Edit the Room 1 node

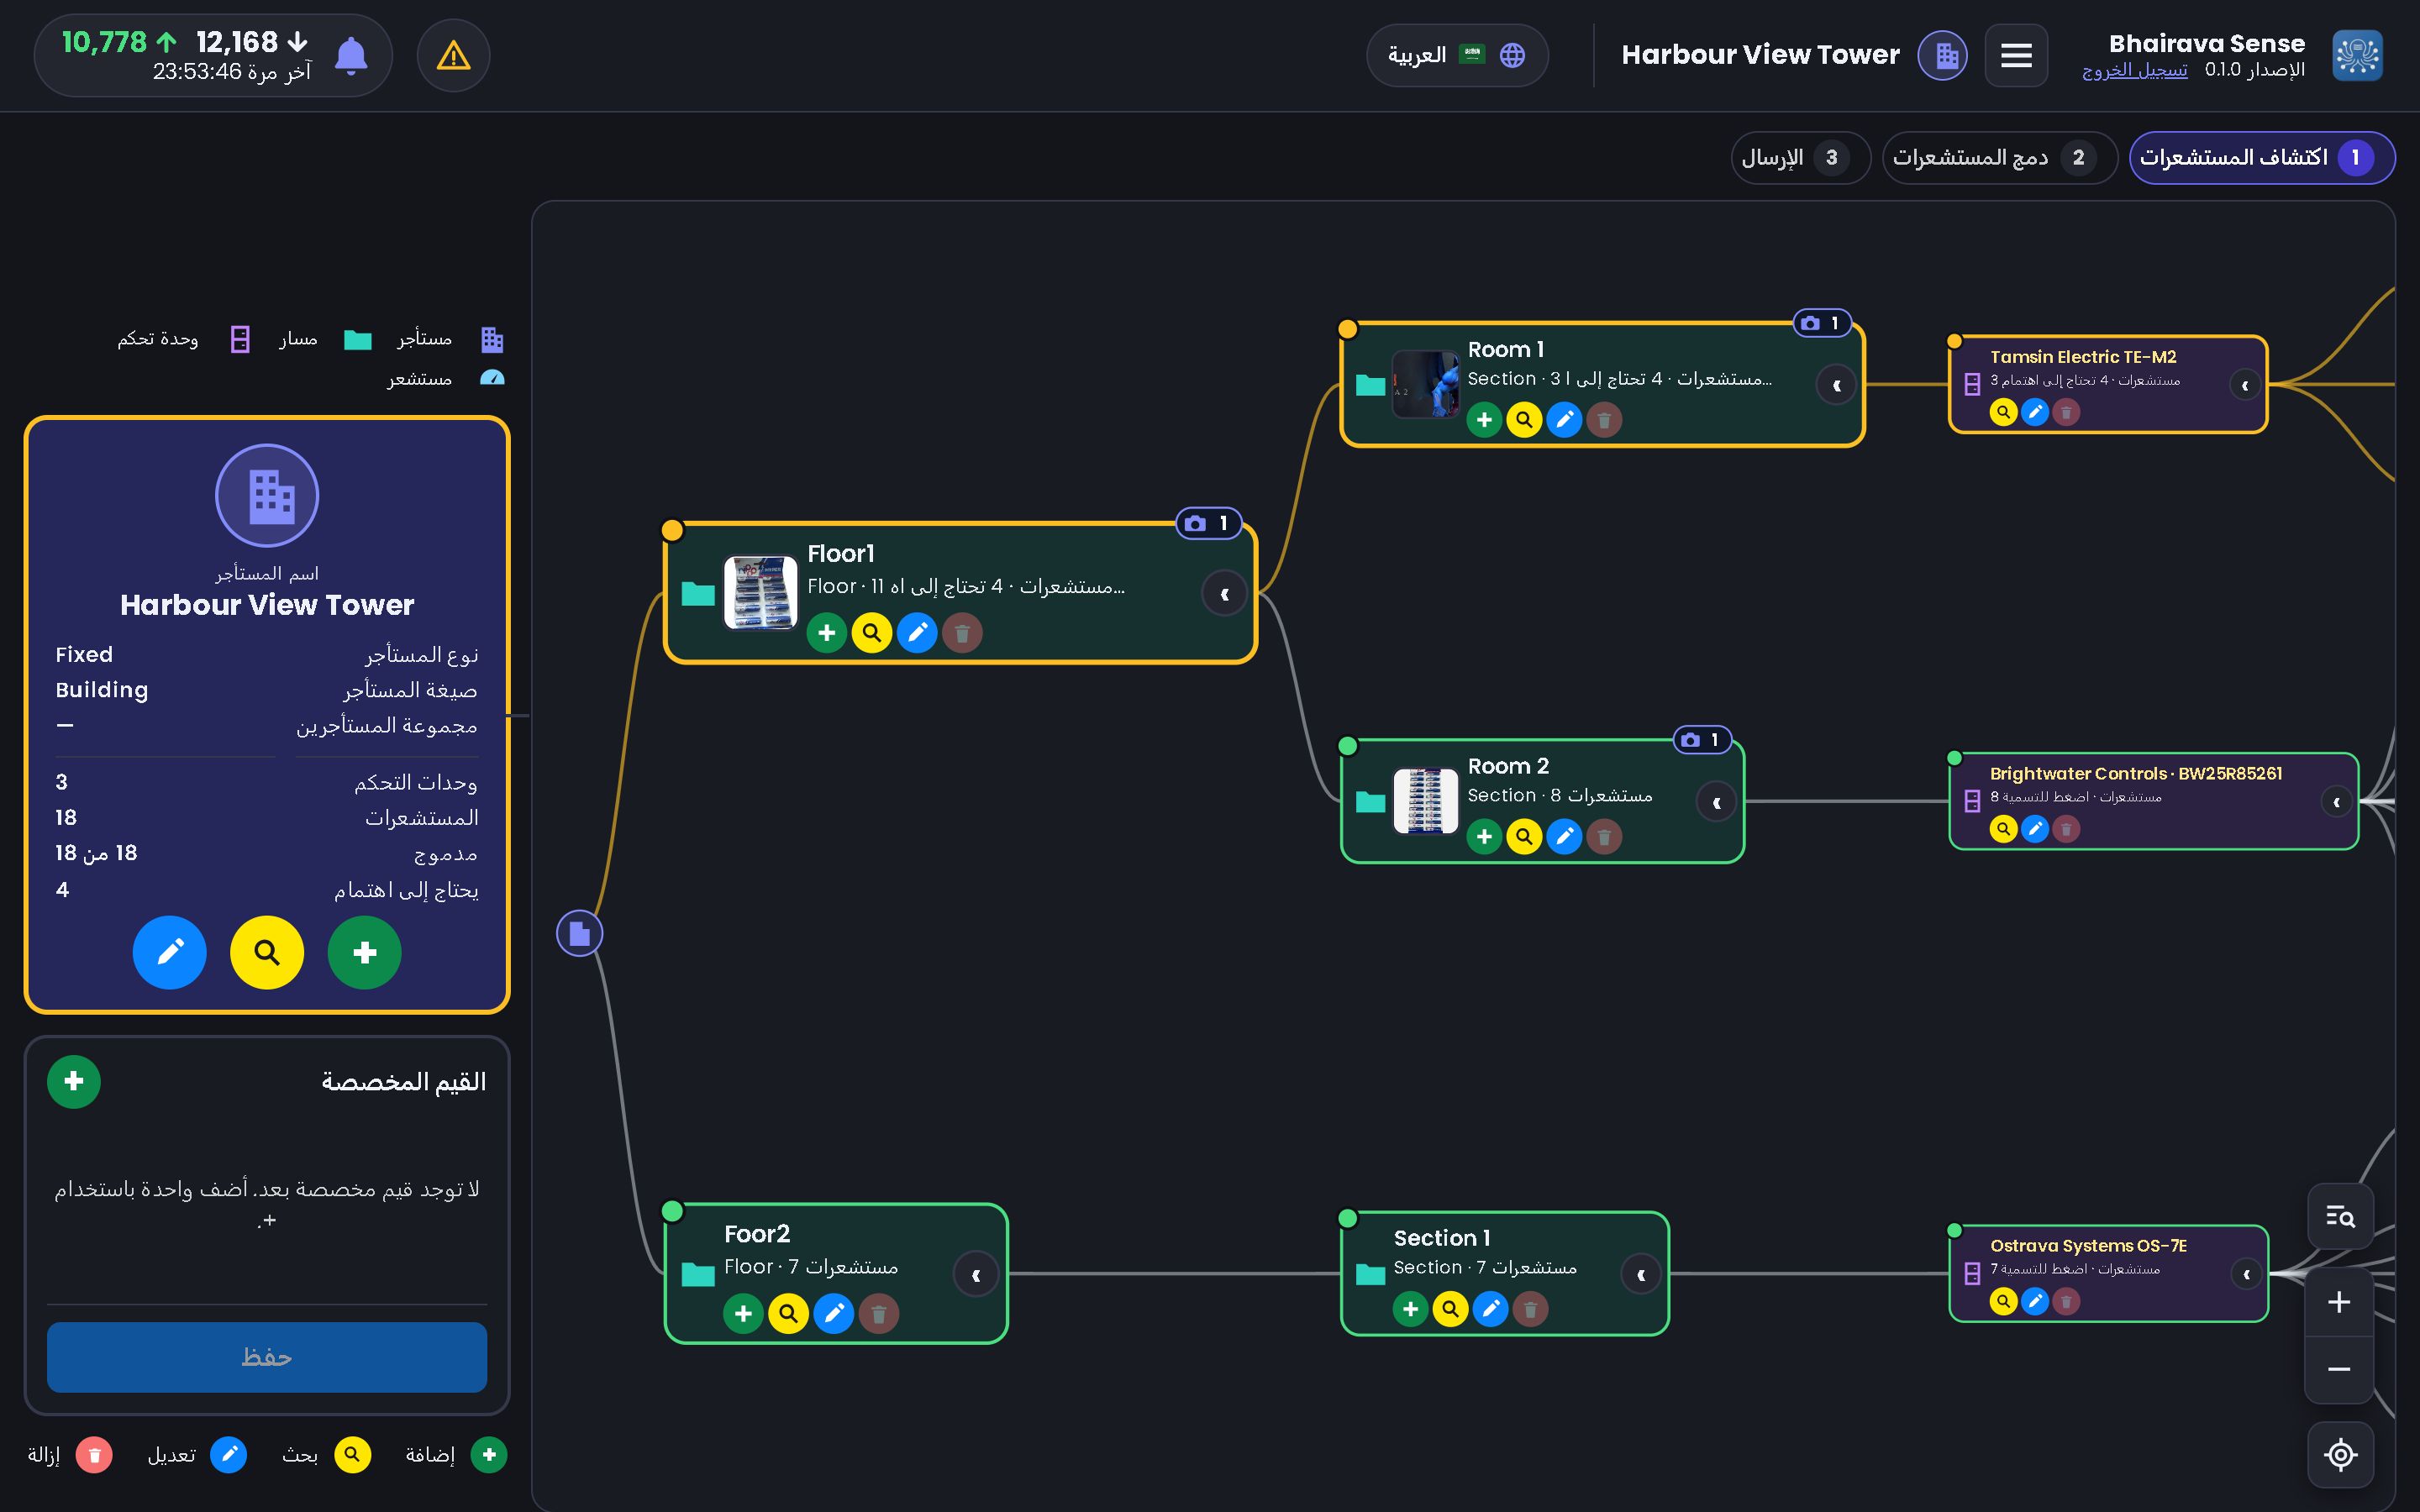point(1564,420)
